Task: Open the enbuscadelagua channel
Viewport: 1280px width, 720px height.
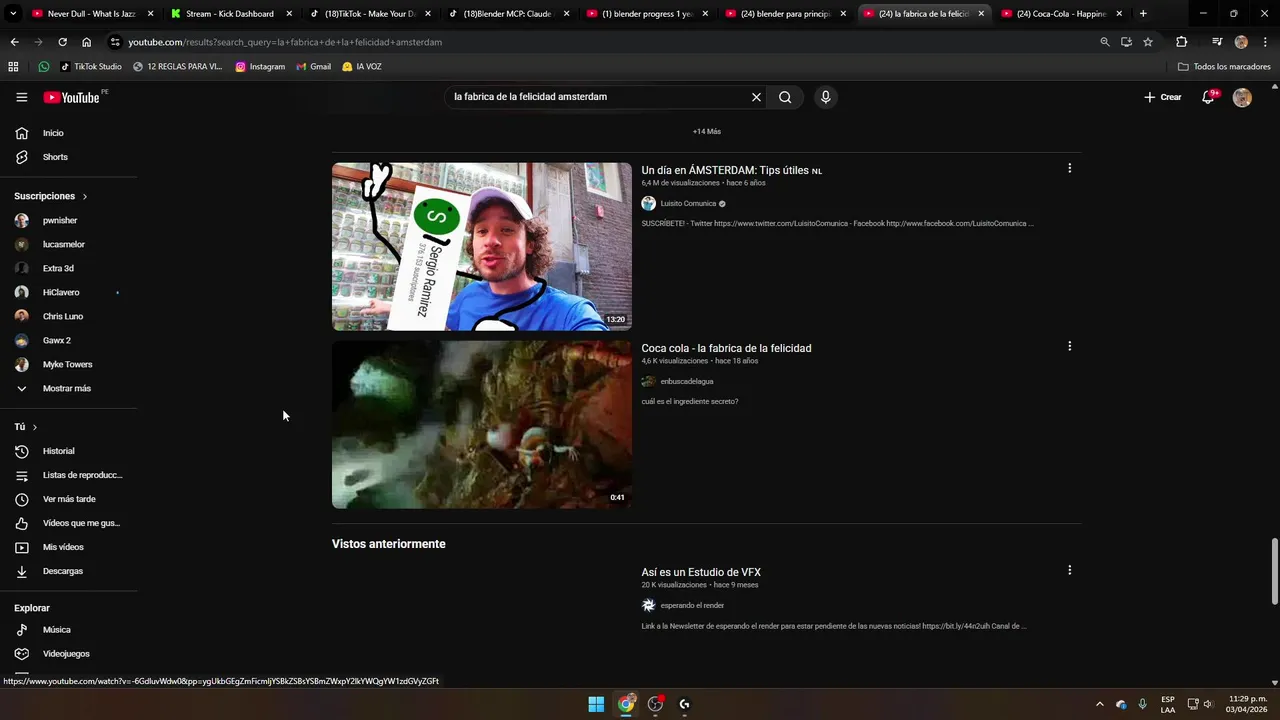Action: (x=687, y=382)
